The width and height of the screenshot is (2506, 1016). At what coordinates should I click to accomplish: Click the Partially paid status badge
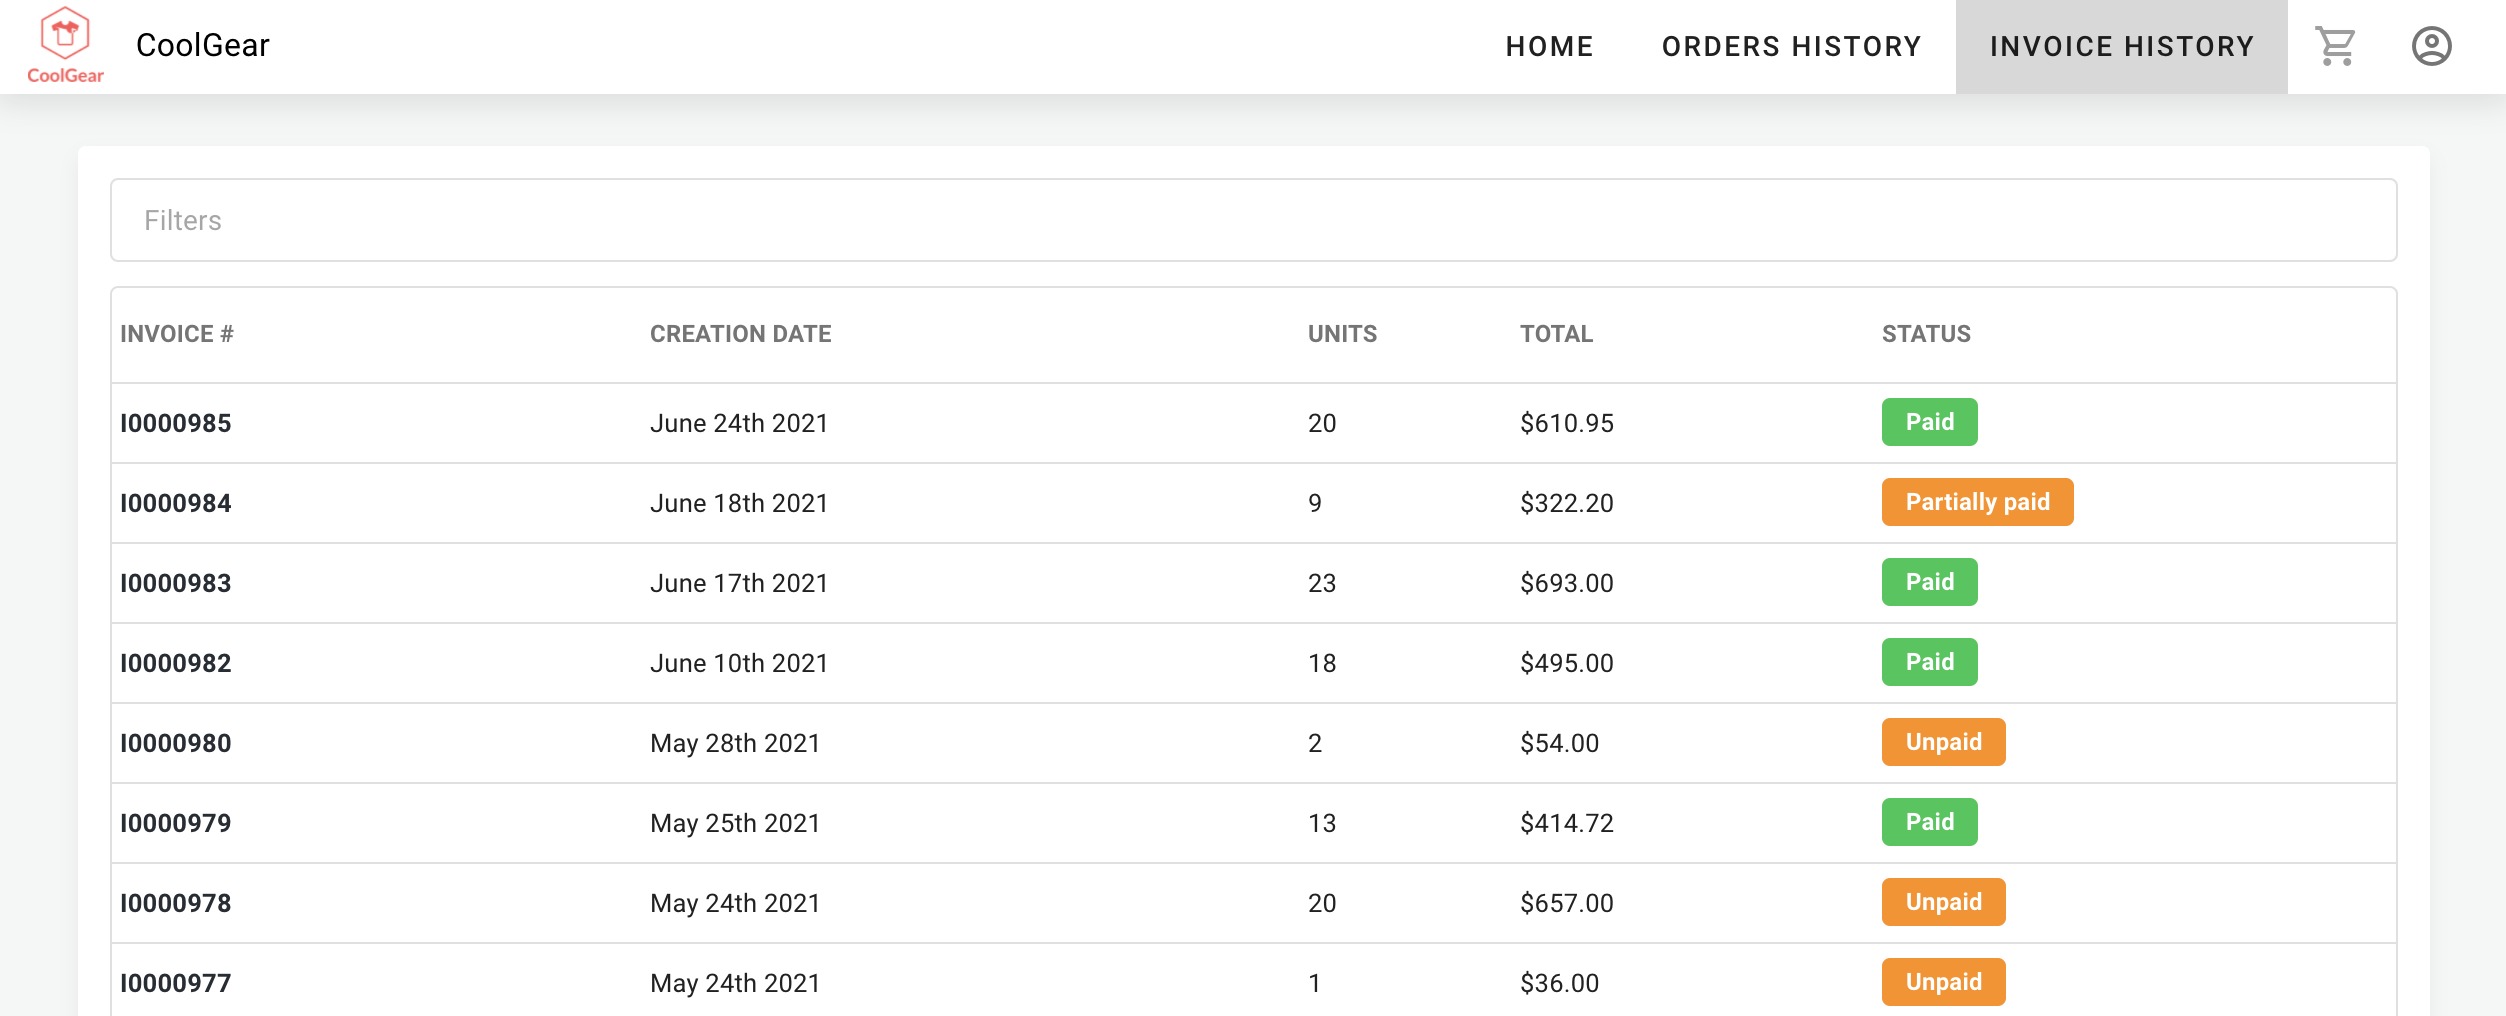point(1977,502)
